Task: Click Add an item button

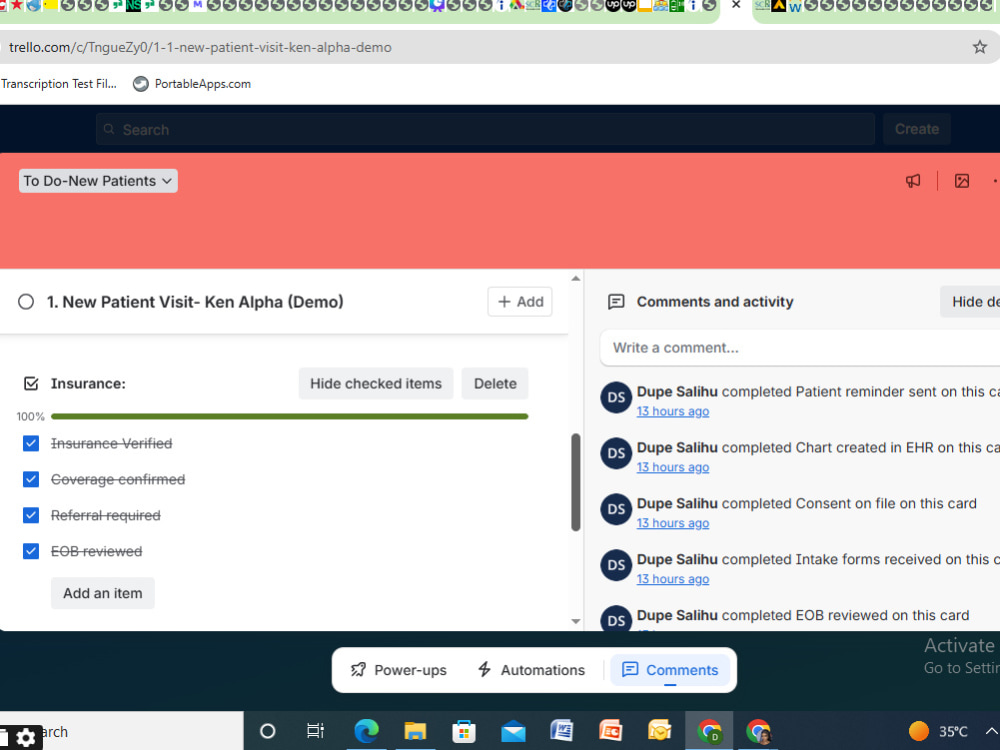Action: [x=103, y=593]
